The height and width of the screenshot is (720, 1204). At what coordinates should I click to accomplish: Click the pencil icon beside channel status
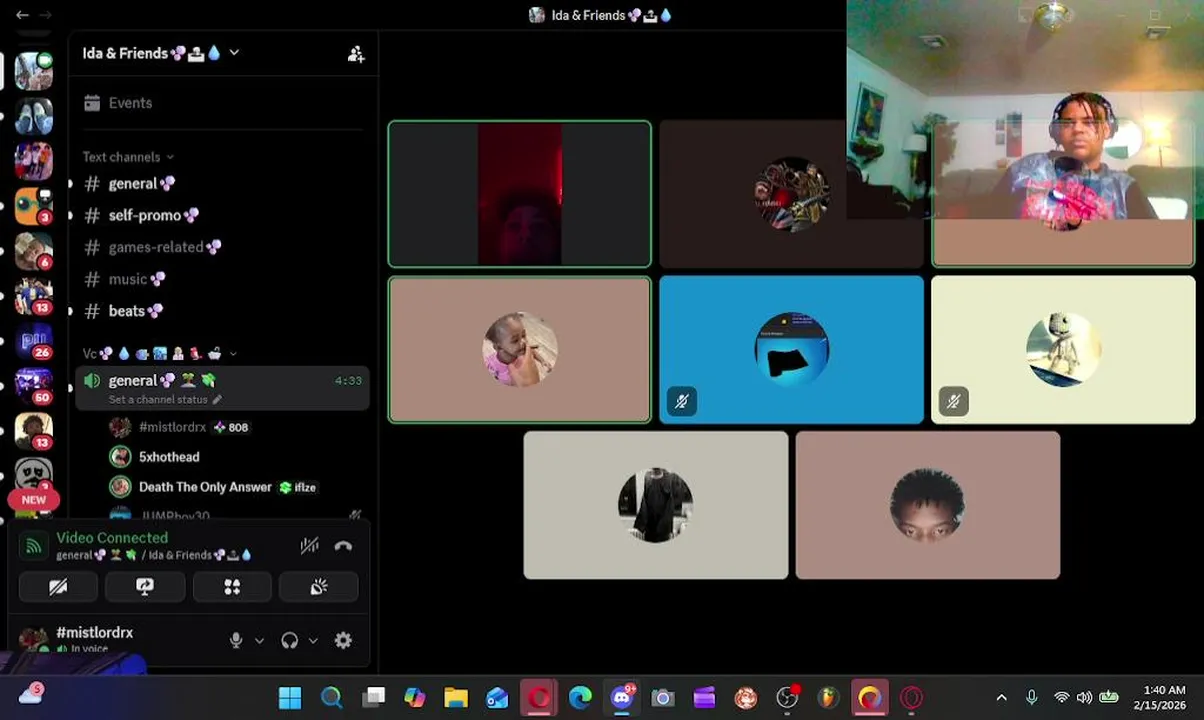[x=217, y=400]
